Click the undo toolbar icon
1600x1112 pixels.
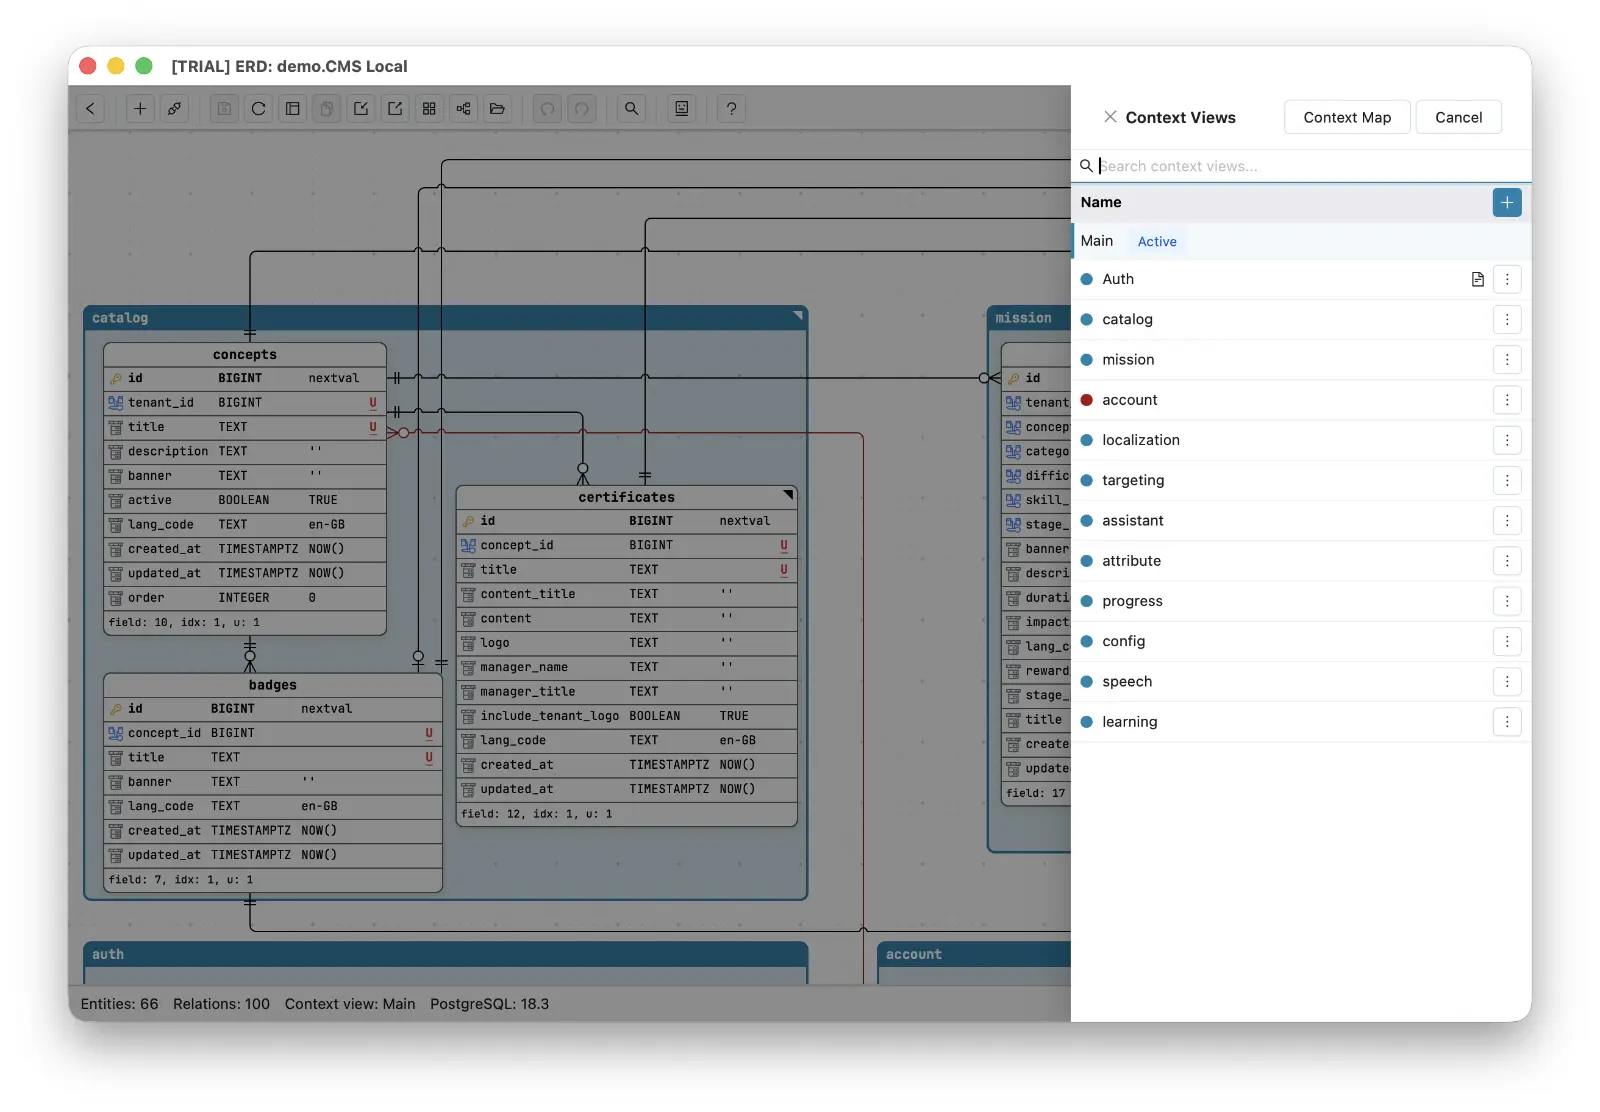click(548, 109)
